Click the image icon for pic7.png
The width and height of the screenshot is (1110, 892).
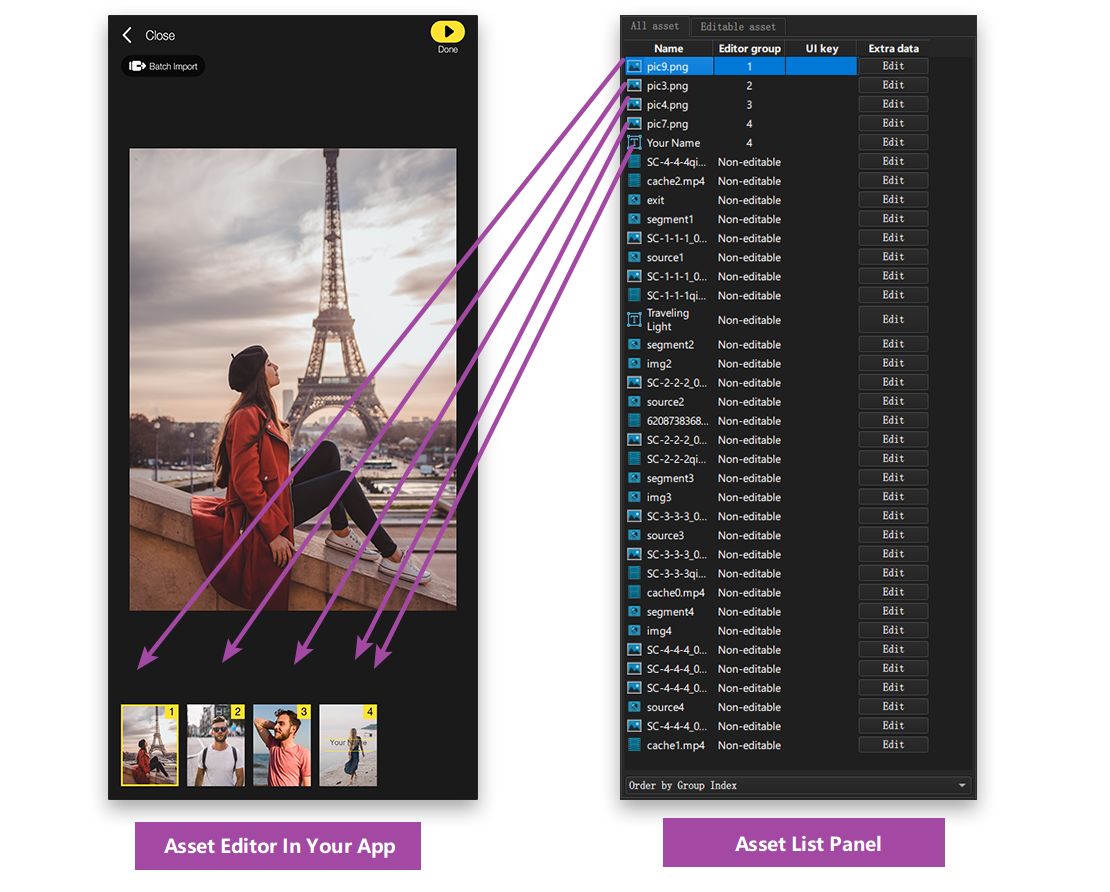[x=634, y=124]
